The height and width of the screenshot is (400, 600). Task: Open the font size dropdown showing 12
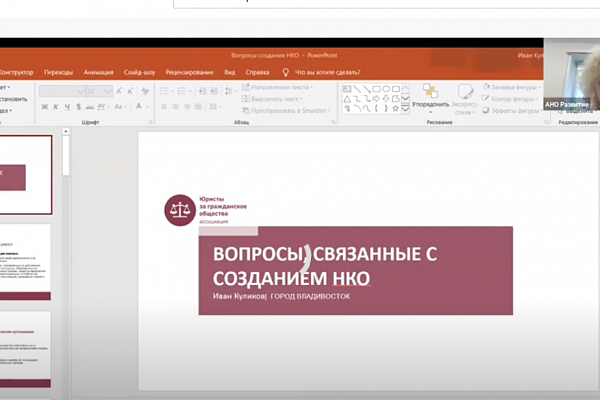coord(99,91)
